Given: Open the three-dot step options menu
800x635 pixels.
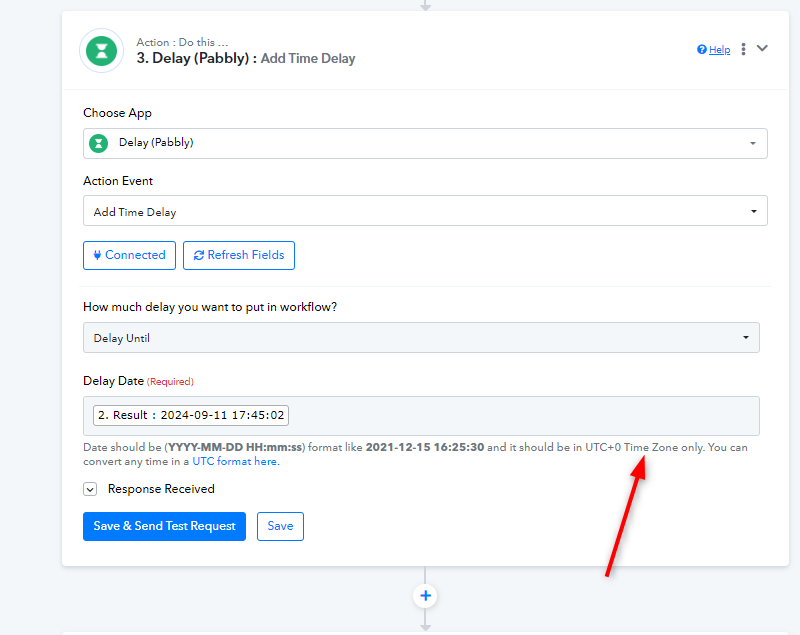Looking at the screenshot, I should click(743, 49).
